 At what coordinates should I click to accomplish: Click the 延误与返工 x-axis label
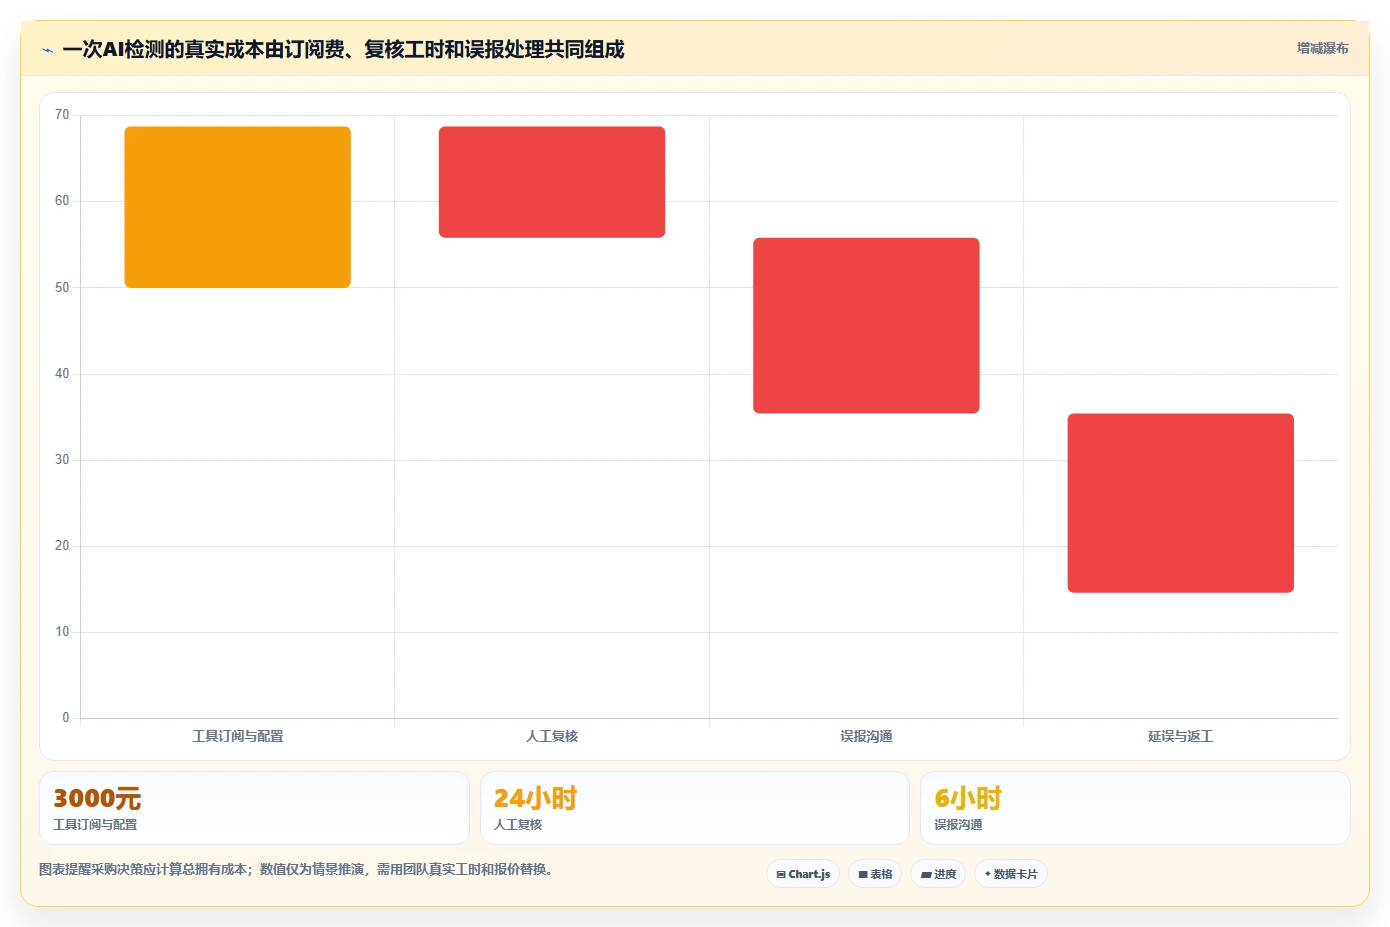click(x=1181, y=736)
